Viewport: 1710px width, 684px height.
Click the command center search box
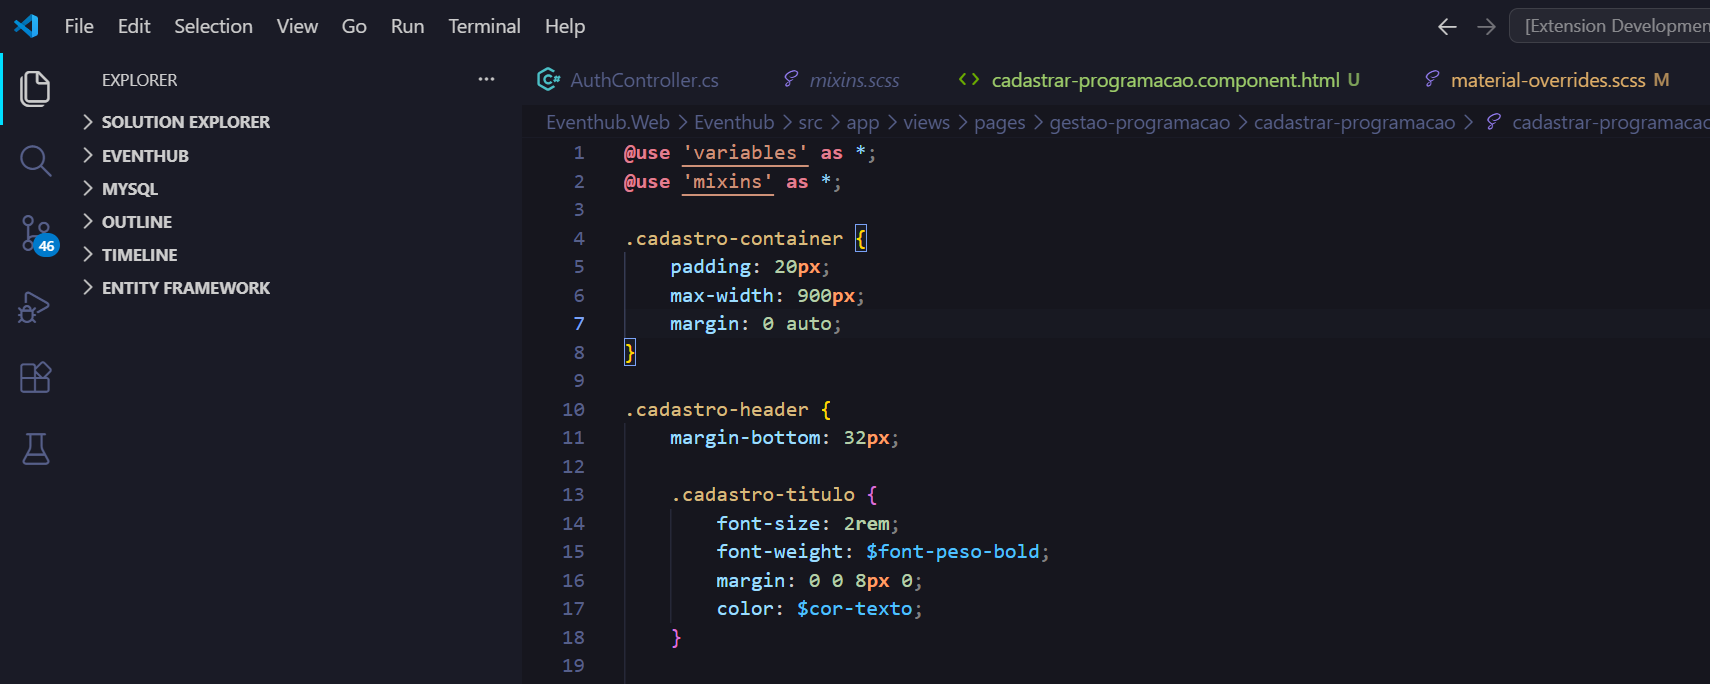click(x=1610, y=26)
